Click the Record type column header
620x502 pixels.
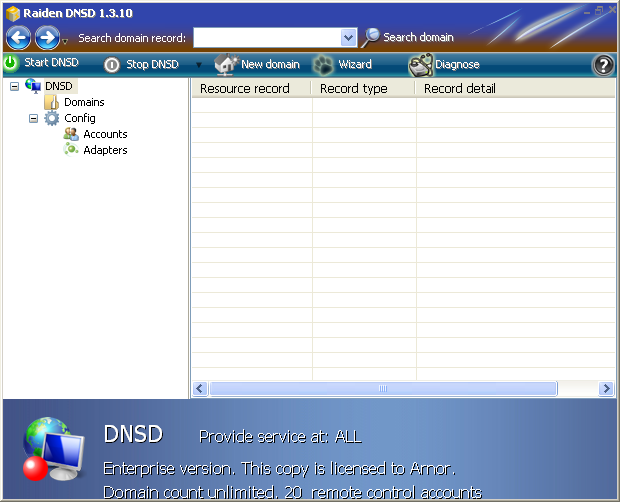pos(364,89)
